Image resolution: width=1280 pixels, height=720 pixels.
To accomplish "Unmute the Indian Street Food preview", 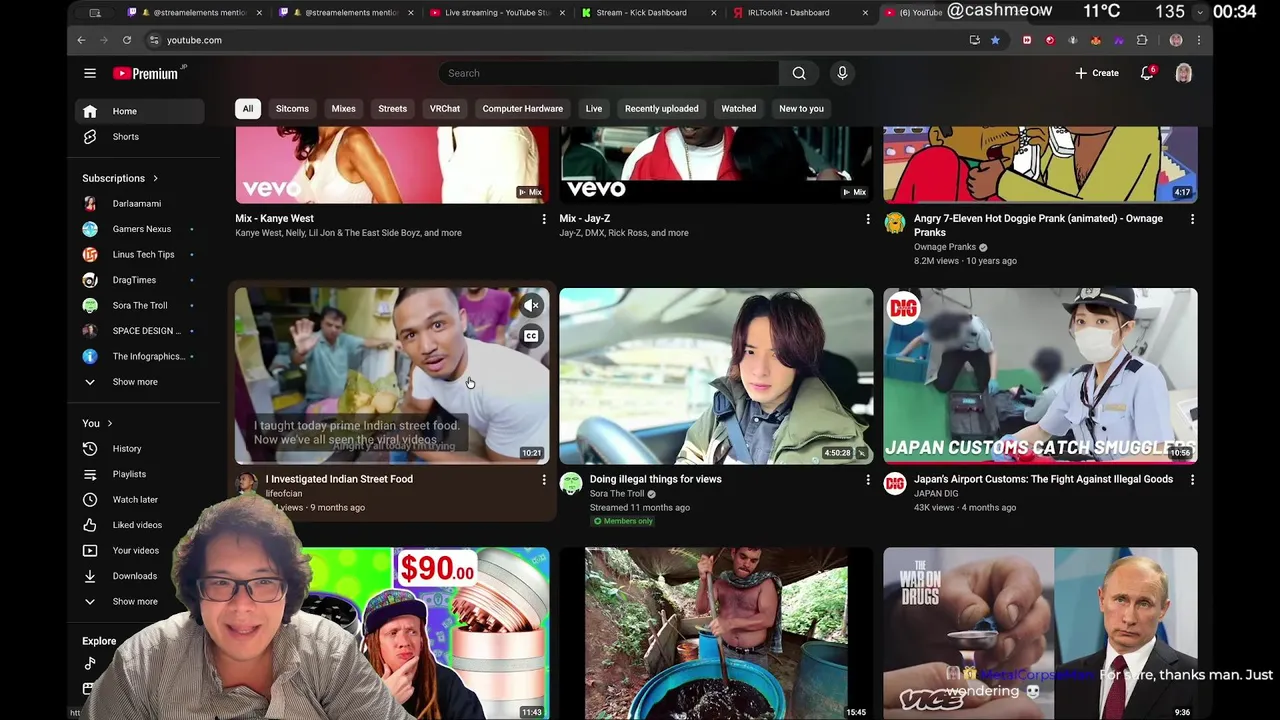I will point(531,306).
